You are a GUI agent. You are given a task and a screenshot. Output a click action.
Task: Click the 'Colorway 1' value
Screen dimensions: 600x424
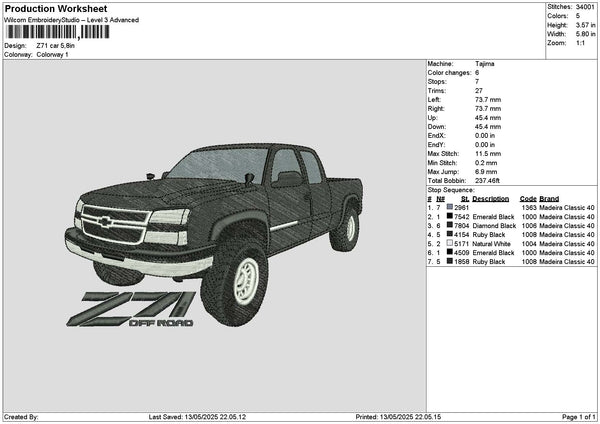click(52, 55)
